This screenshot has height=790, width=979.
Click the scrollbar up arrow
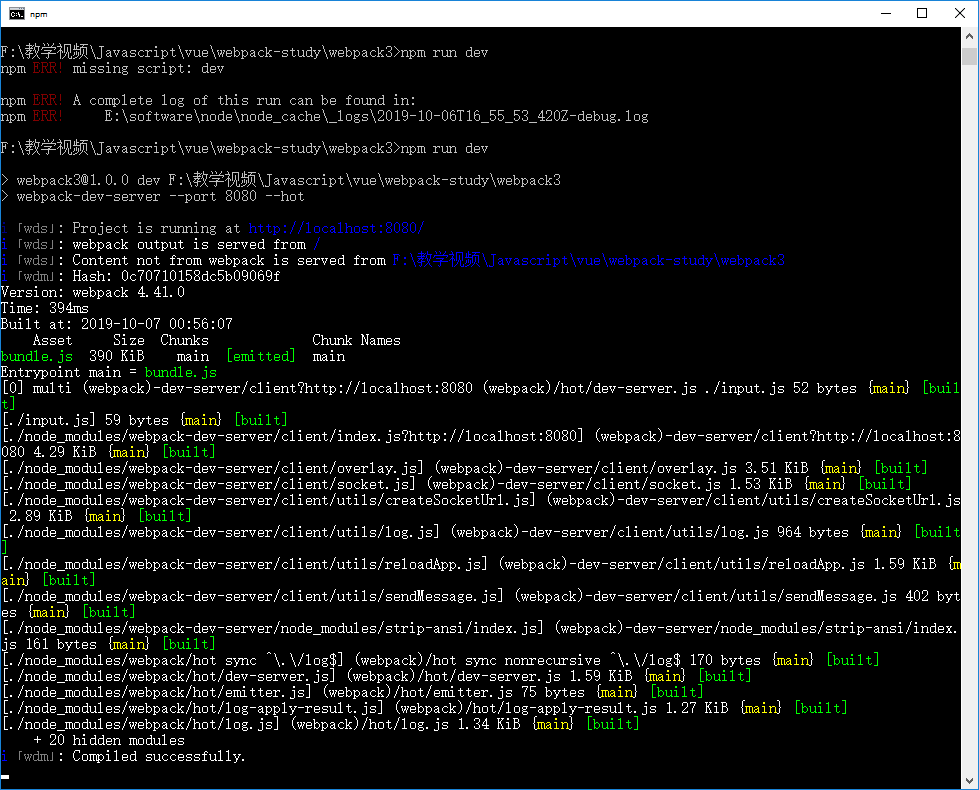(969, 36)
